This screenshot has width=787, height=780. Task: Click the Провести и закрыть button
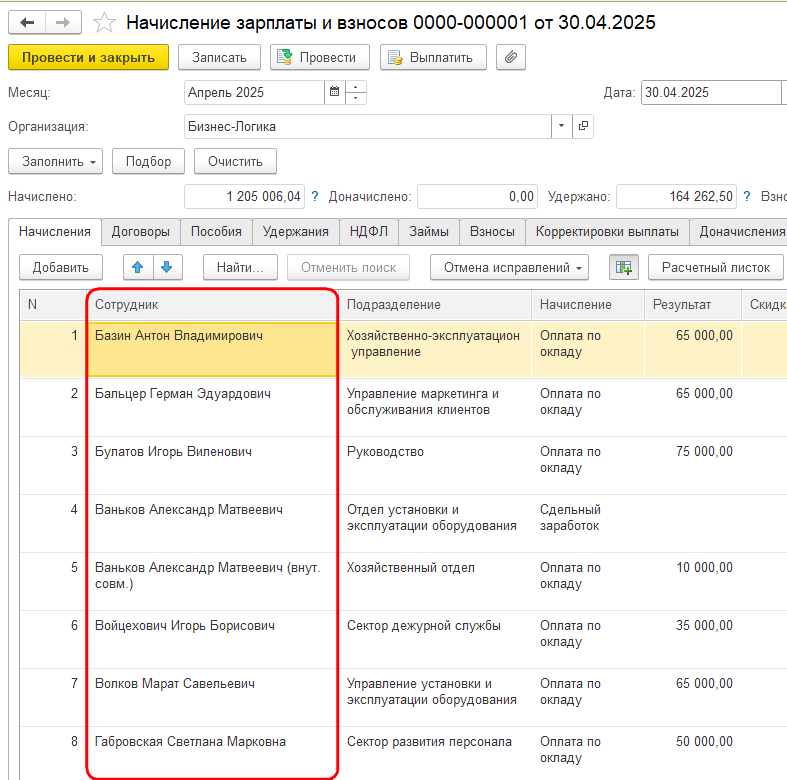pos(88,57)
